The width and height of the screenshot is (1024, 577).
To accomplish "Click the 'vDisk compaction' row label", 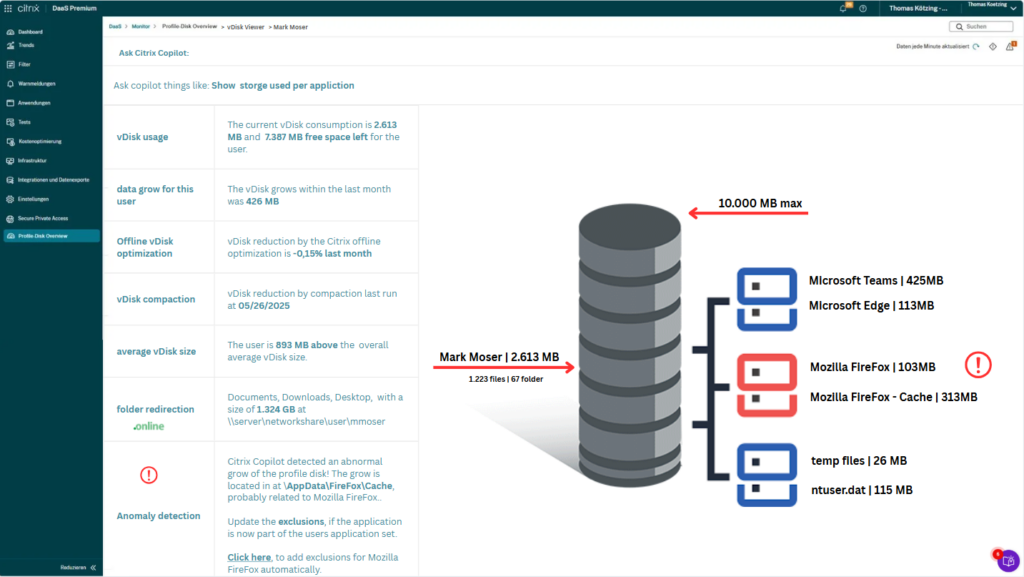I will [155, 299].
